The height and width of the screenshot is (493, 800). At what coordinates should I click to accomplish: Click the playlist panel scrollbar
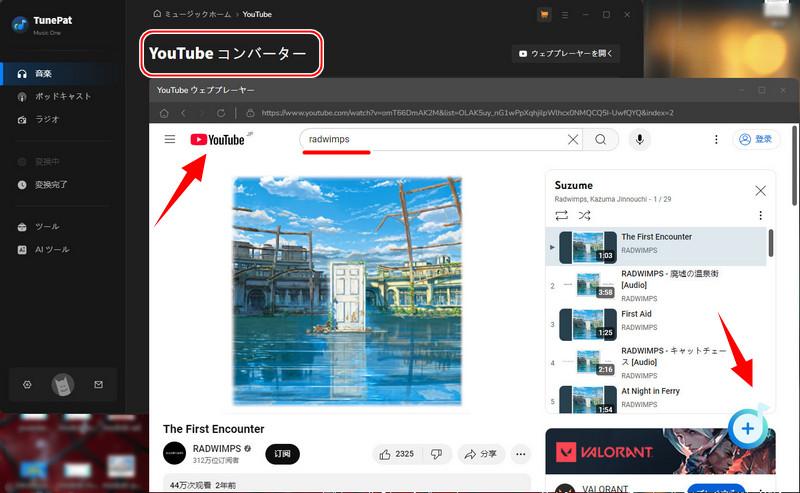point(770,243)
